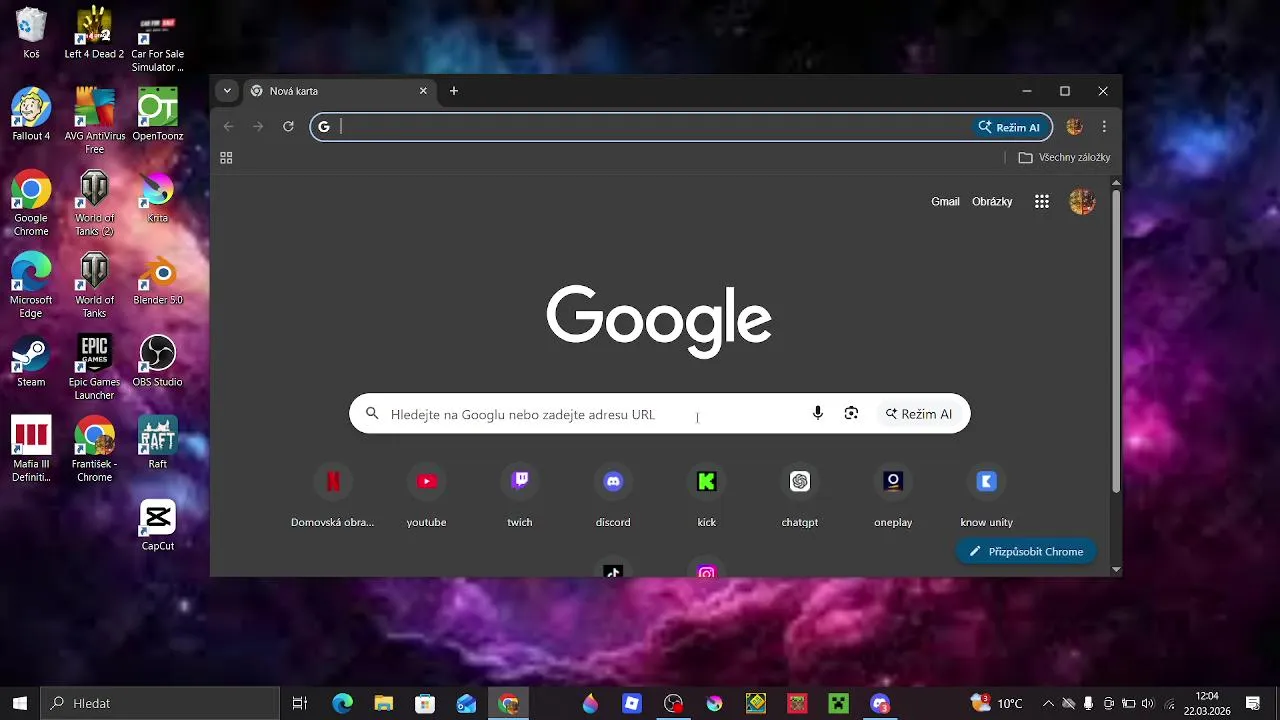Open the Gmail link
Image resolution: width=1280 pixels, height=720 pixels.
click(x=945, y=201)
